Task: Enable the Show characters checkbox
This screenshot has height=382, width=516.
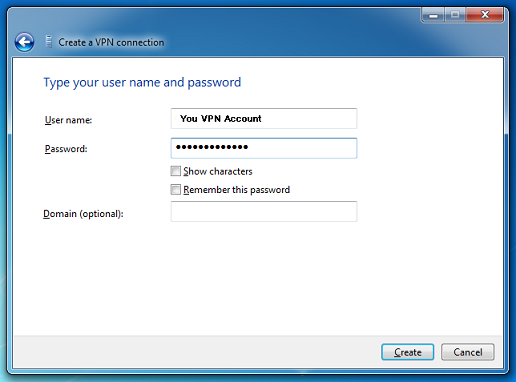Action: click(176, 171)
